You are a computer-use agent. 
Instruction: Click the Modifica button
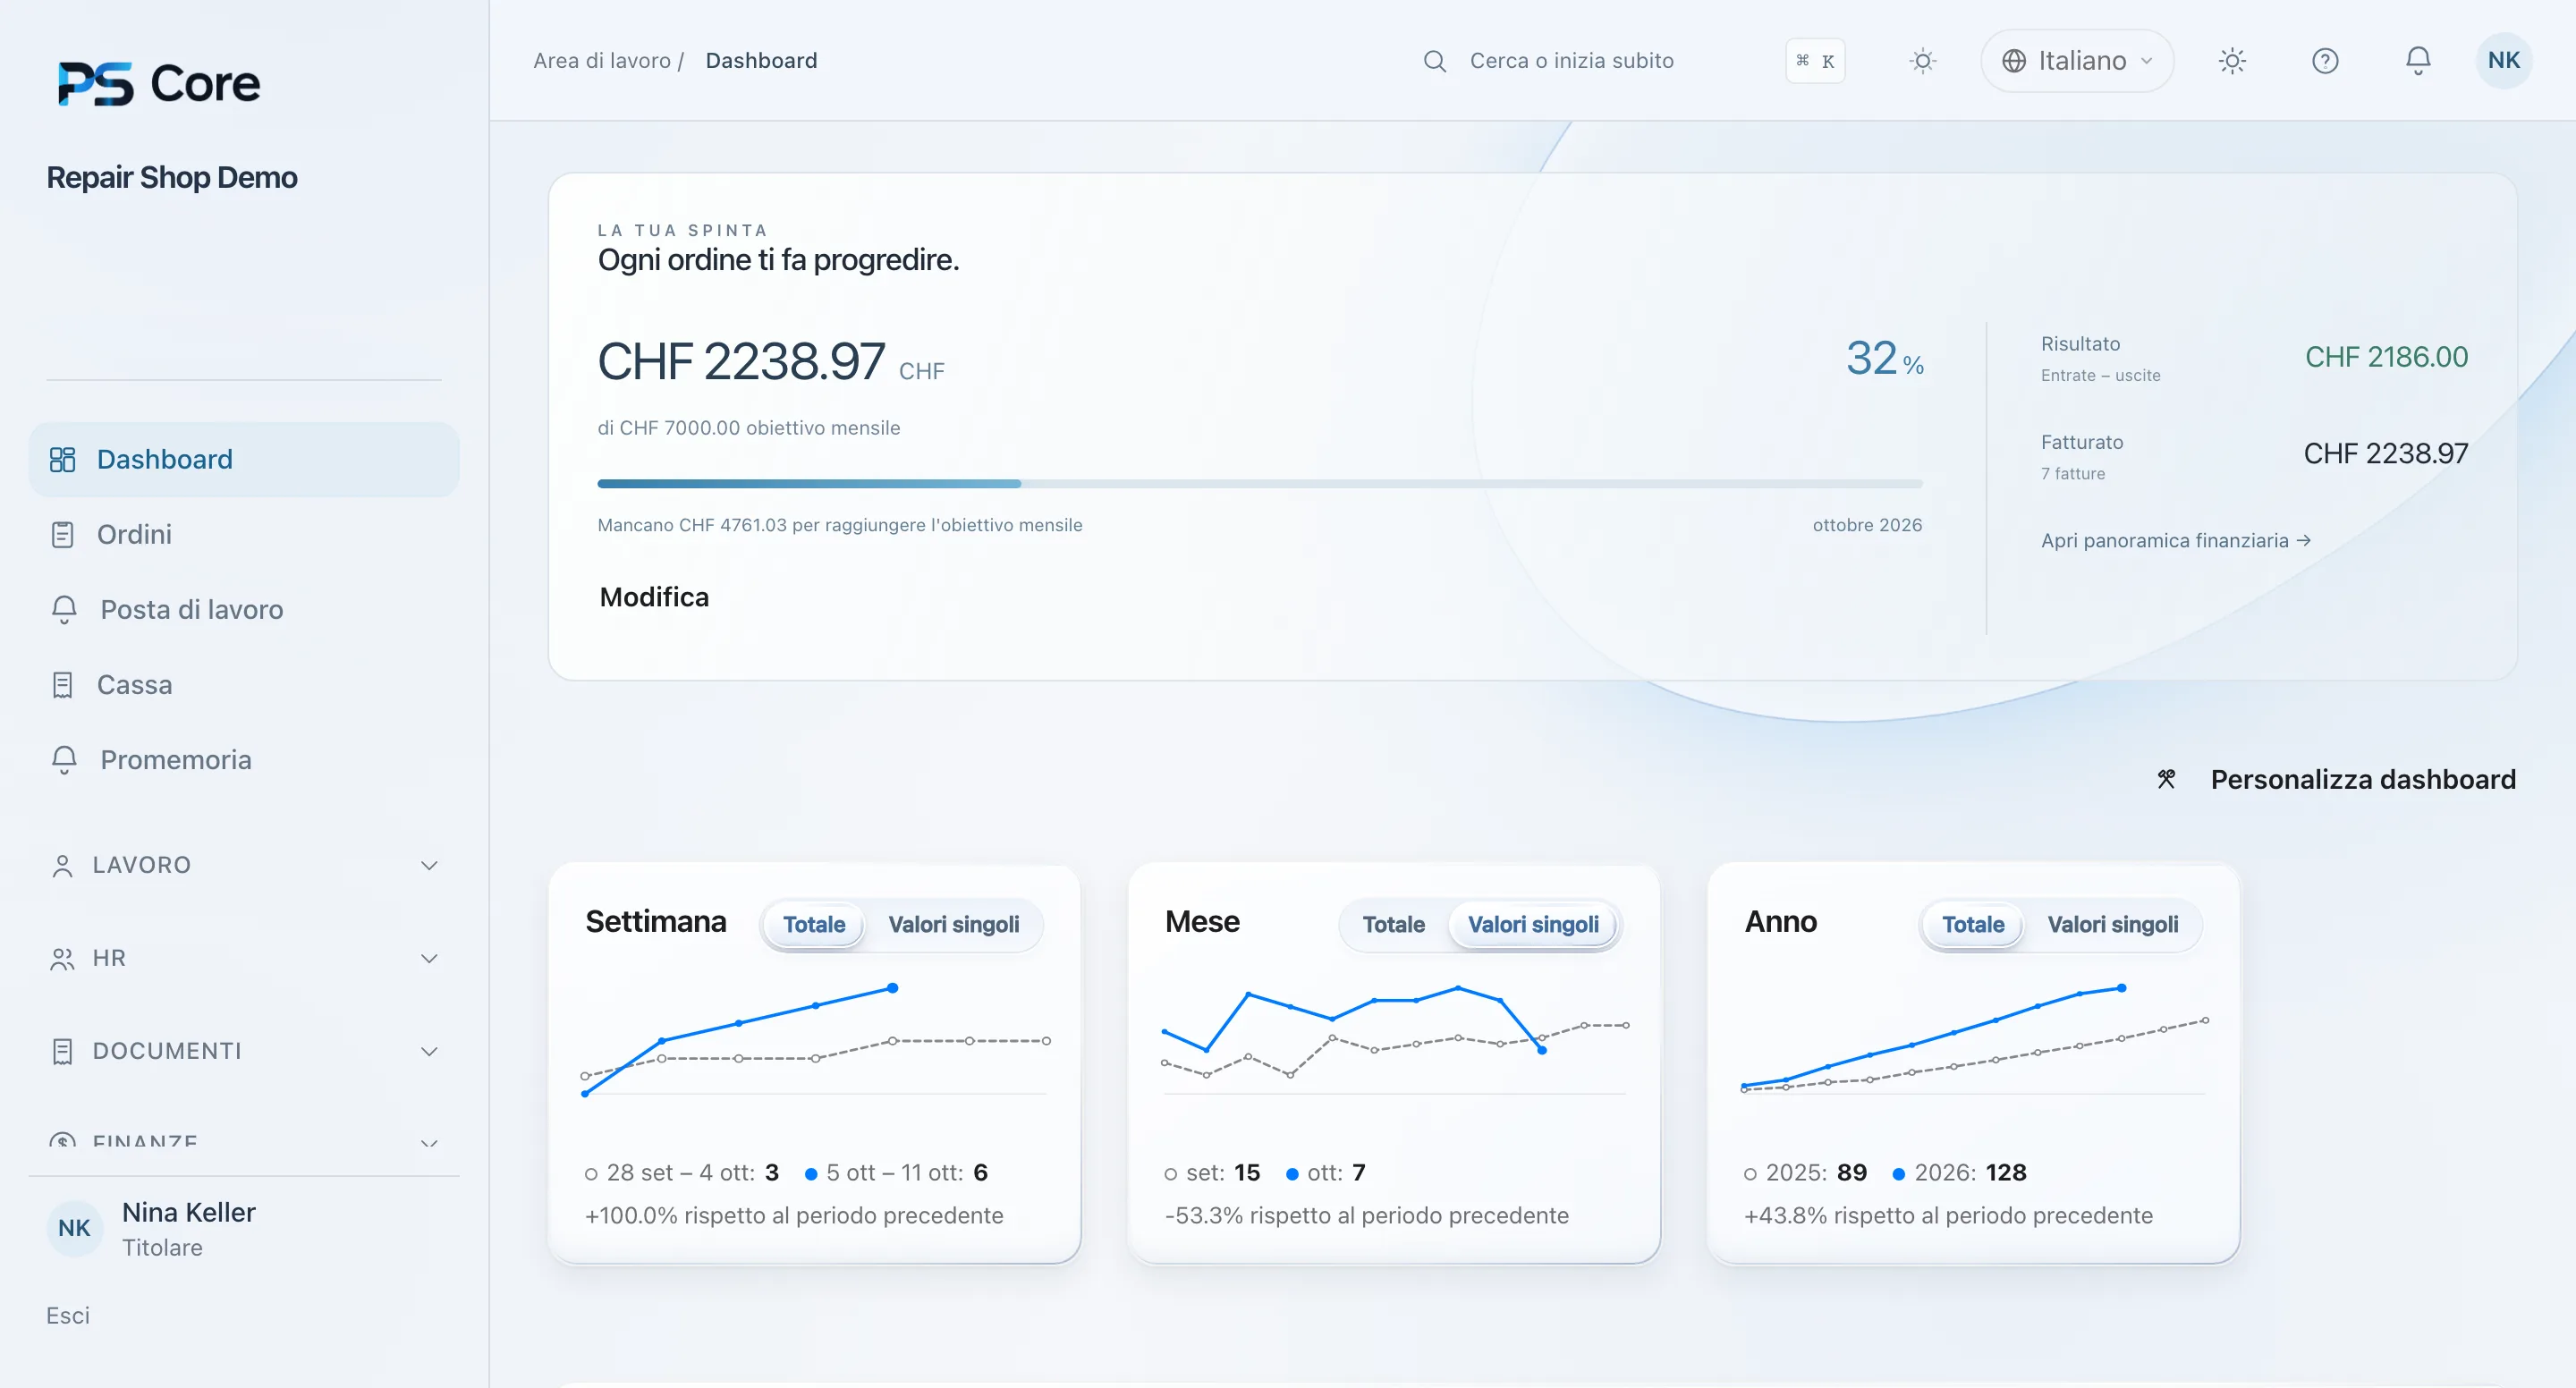click(x=654, y=597)
